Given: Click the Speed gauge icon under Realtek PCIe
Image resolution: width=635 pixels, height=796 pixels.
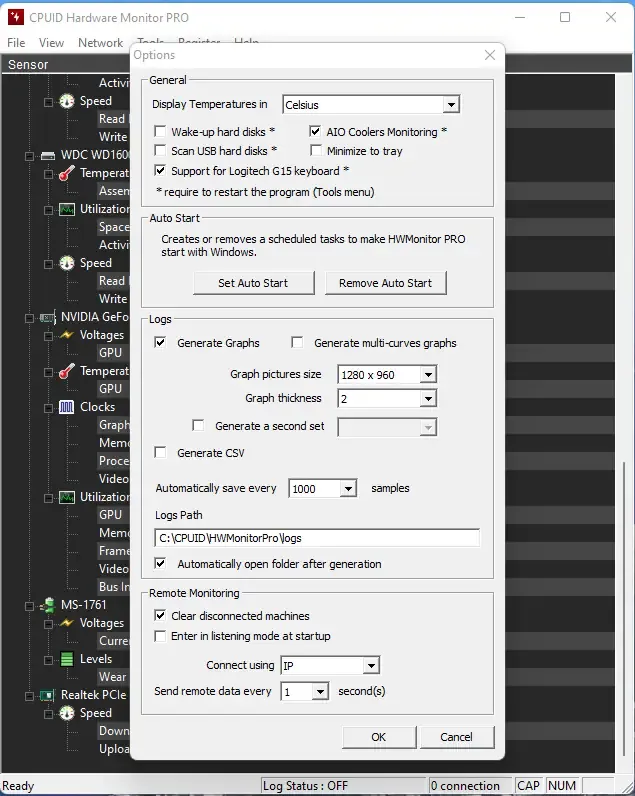Looking at the screenshot, I should point(66,713).
